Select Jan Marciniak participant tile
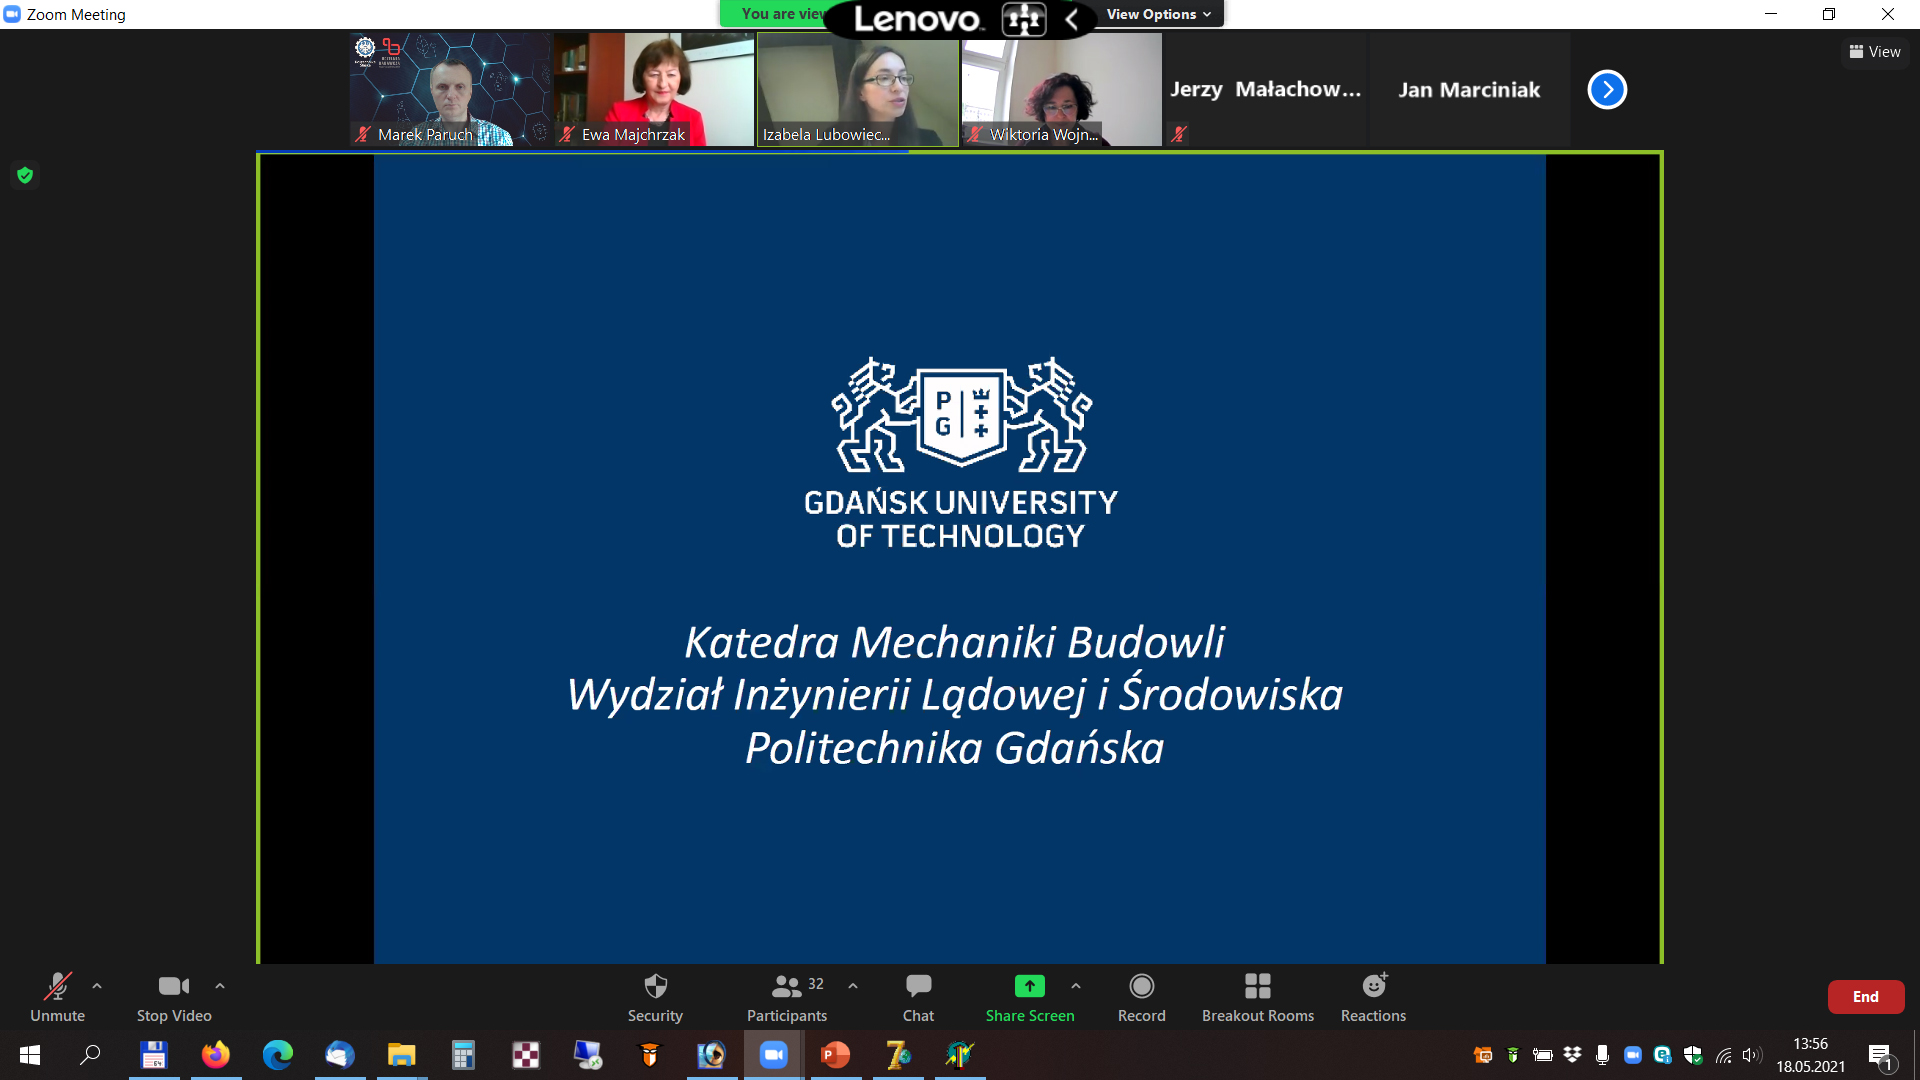This screenshot has width=1920, height=1080. click(x=1469, y=89)
